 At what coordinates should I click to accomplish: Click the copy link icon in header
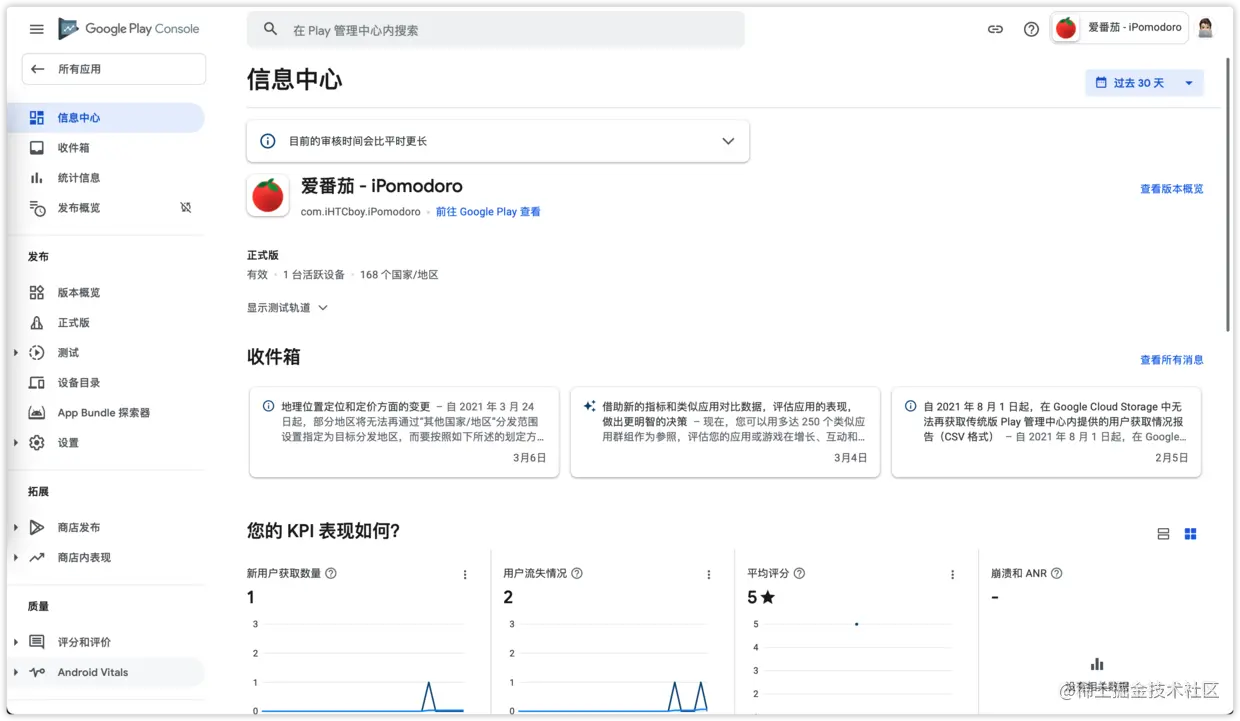(995, 29)
